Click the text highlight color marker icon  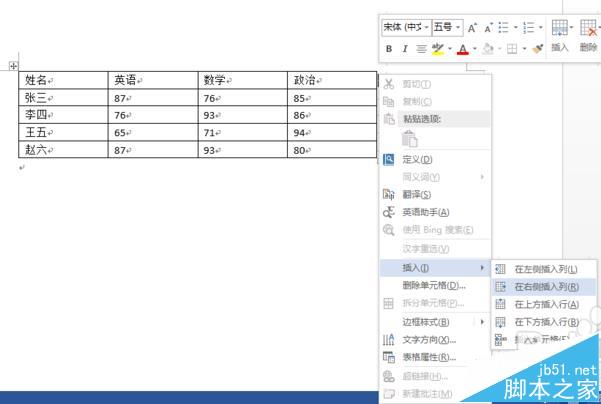click(x=437, y=49)
